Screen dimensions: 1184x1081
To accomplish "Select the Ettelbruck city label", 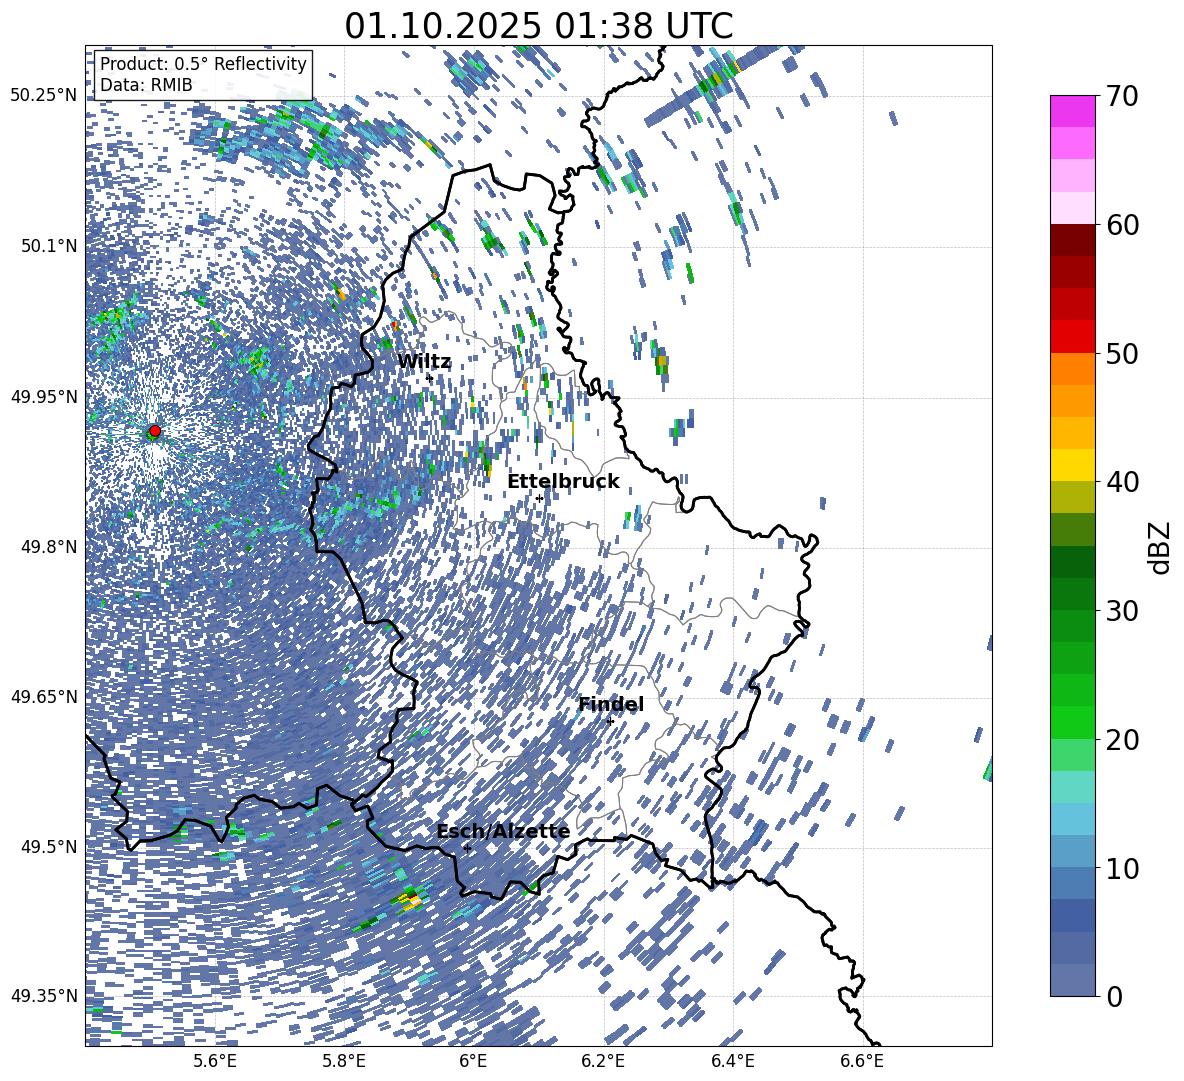I will click(x=563, y=482).
